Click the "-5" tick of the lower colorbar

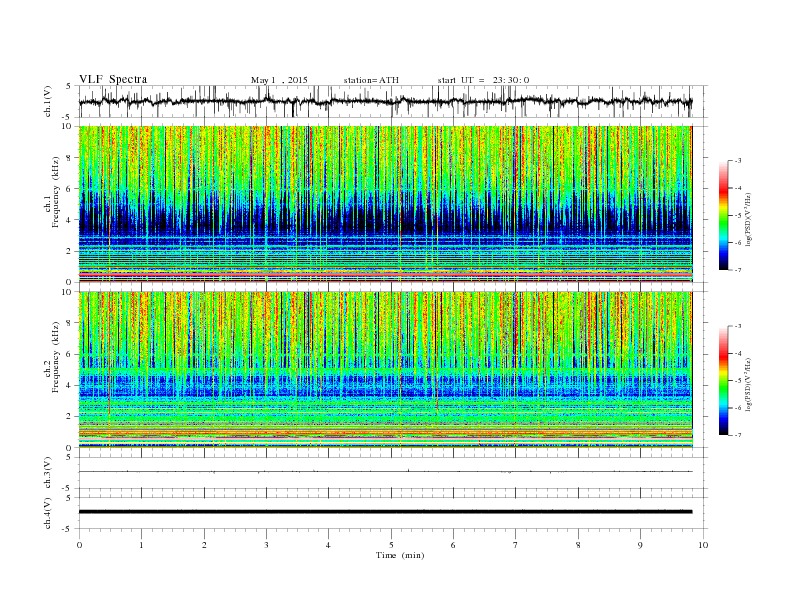[737, 381]
